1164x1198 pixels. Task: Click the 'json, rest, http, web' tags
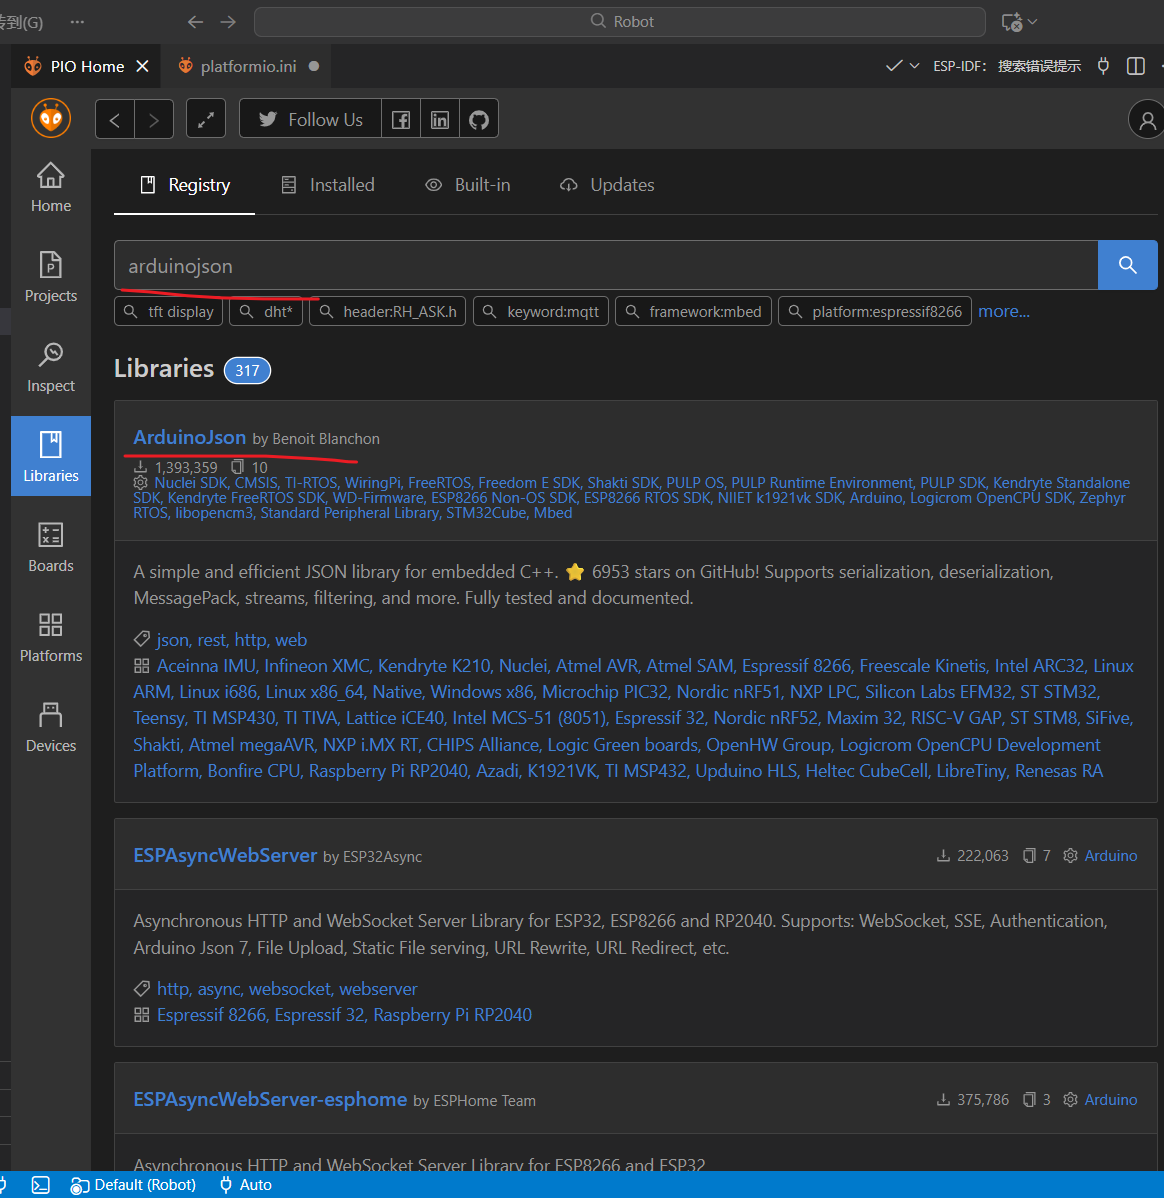tap(232, 639)
